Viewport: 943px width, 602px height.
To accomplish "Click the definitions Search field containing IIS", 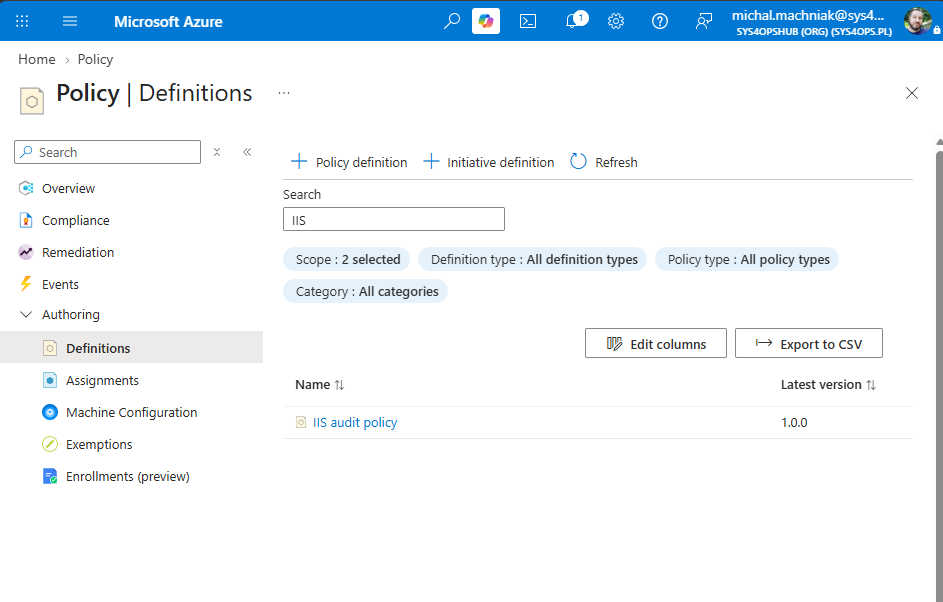I will click(x=394, y=220).
